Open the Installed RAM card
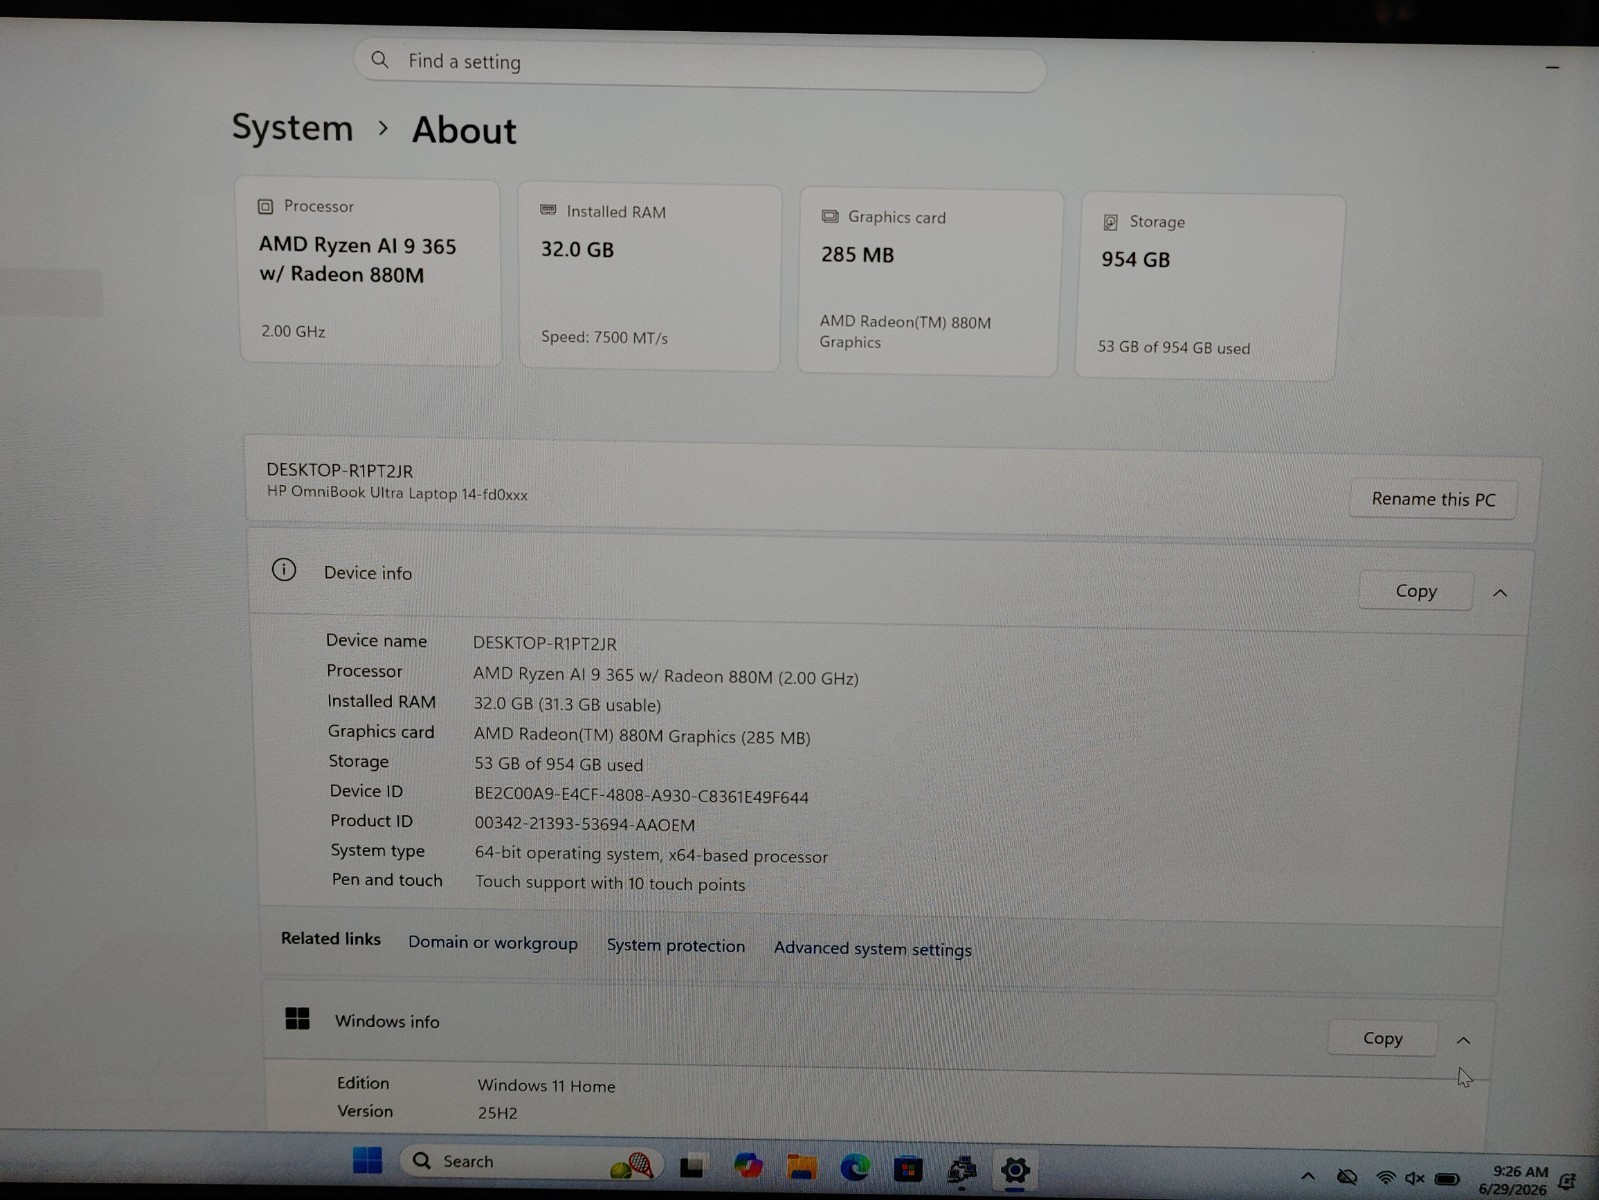This screenshot has width=1599, height=1200. pyautogui.click(x=649, y=278)
